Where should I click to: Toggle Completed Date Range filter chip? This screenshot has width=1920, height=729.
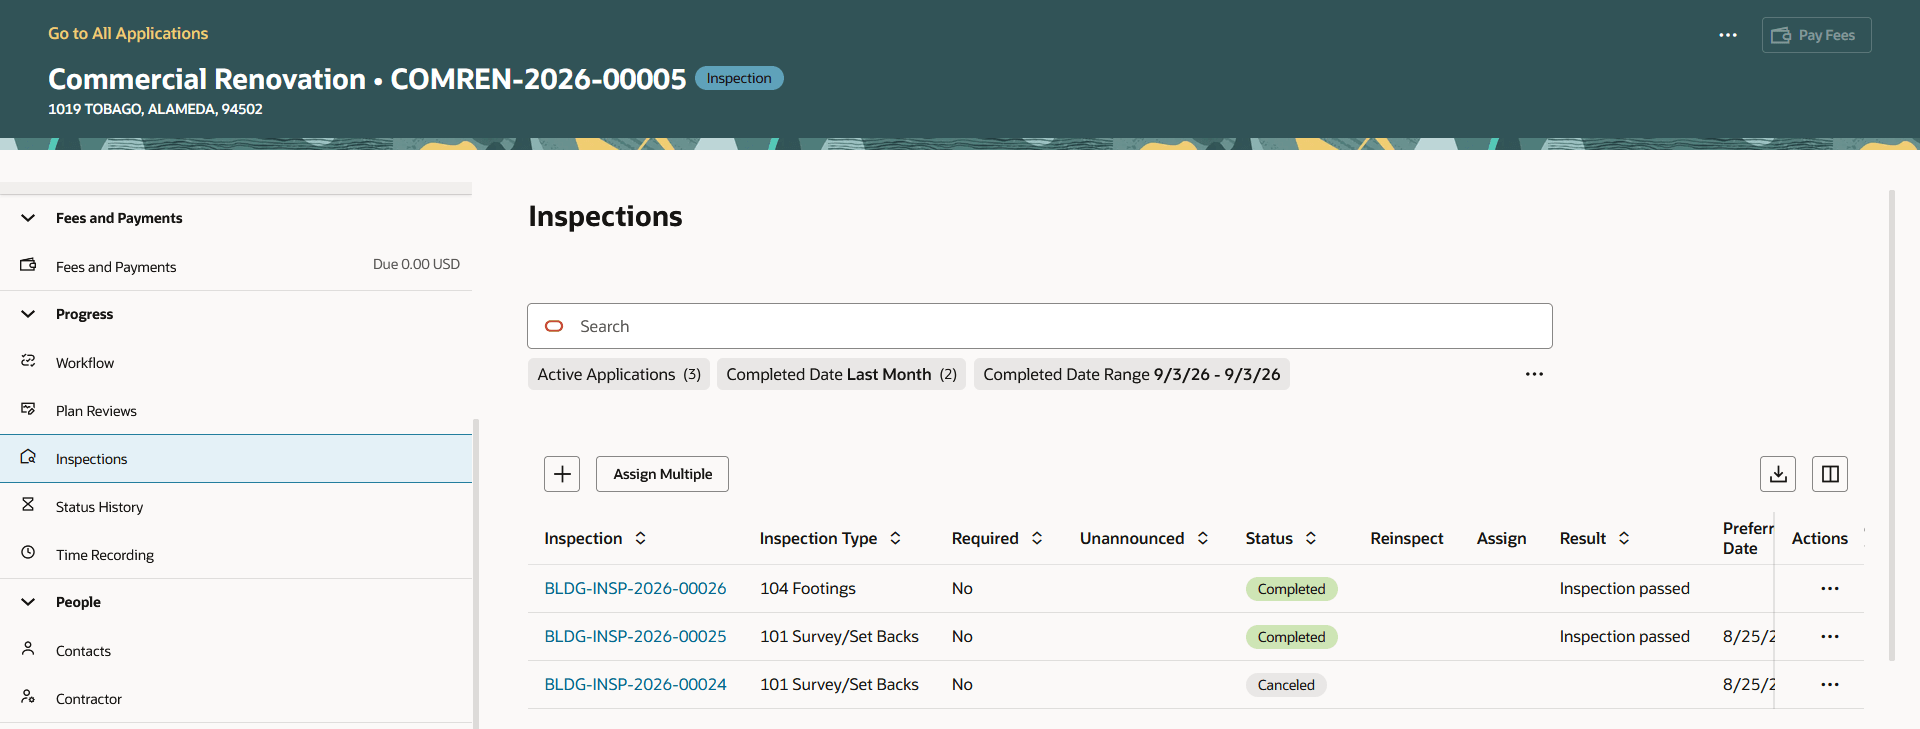tap(1132, 374)
